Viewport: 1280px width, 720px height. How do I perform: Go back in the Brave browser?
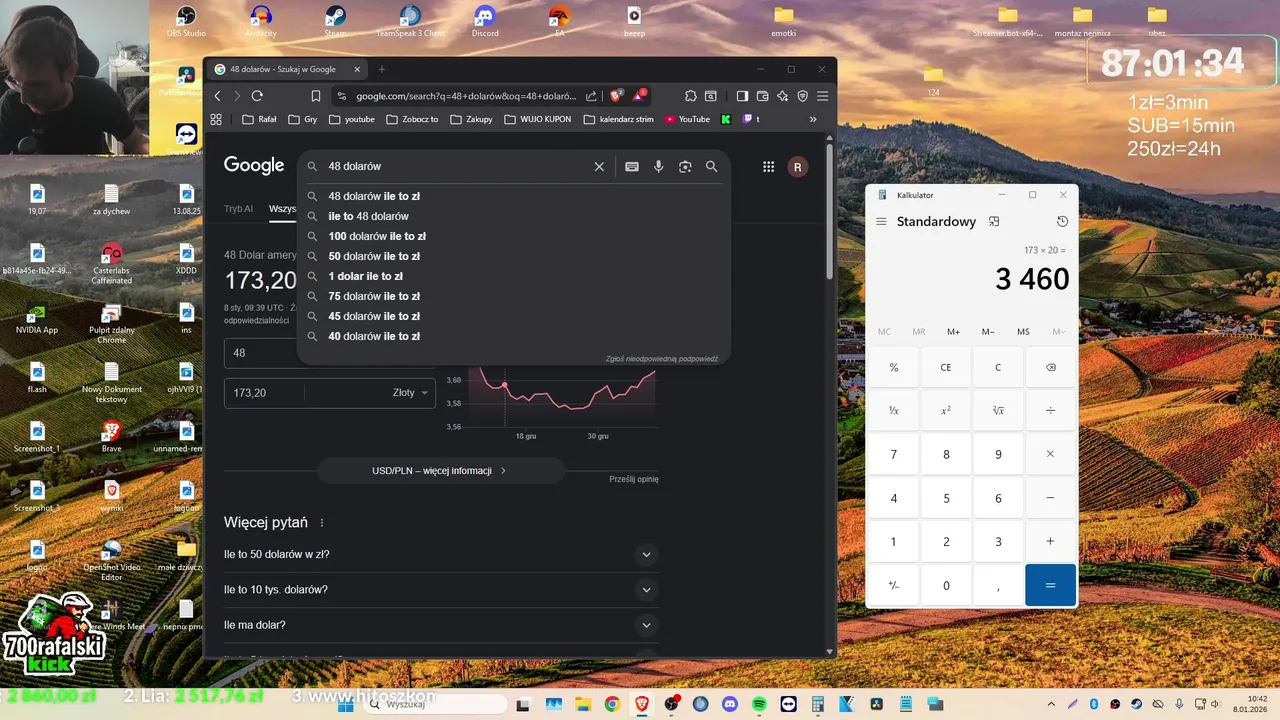218,96
